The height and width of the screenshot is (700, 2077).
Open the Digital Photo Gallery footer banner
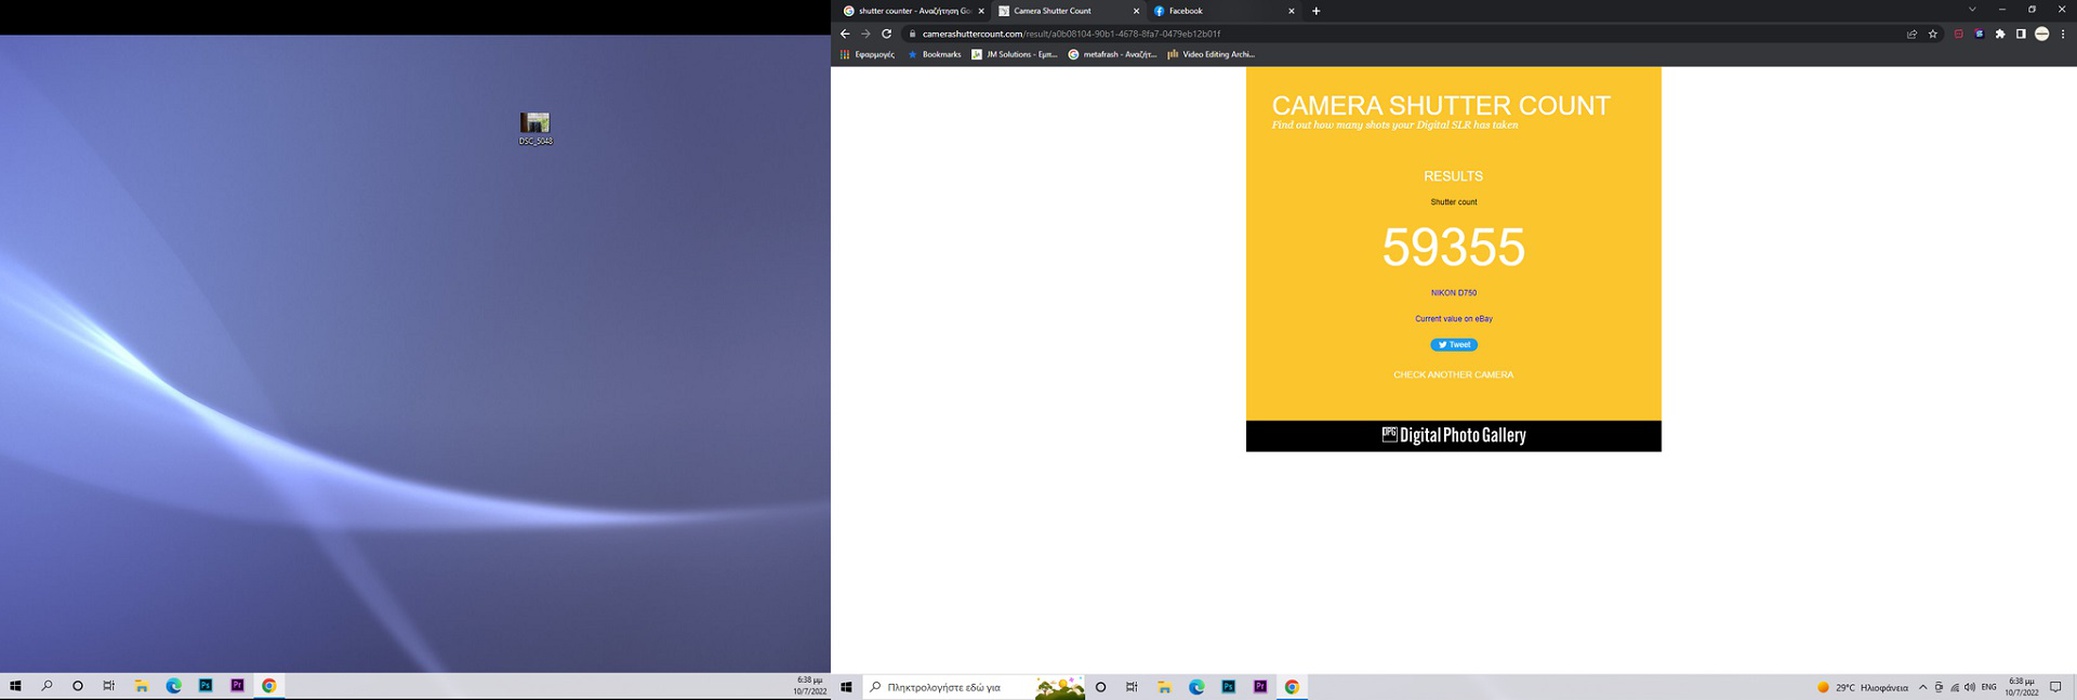click(x=1453, y=435)
